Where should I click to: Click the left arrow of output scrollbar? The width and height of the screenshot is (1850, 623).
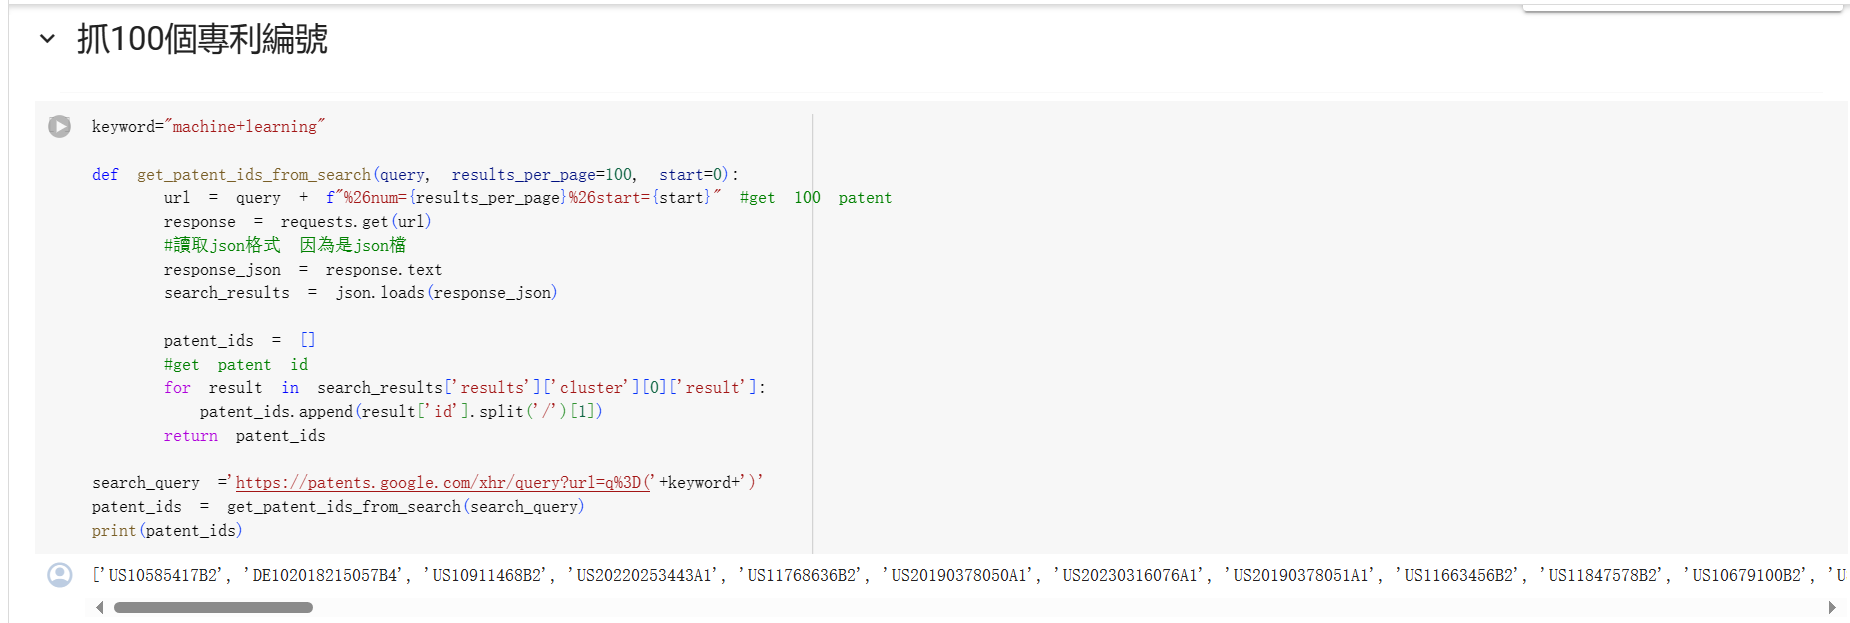pos(99,607)
